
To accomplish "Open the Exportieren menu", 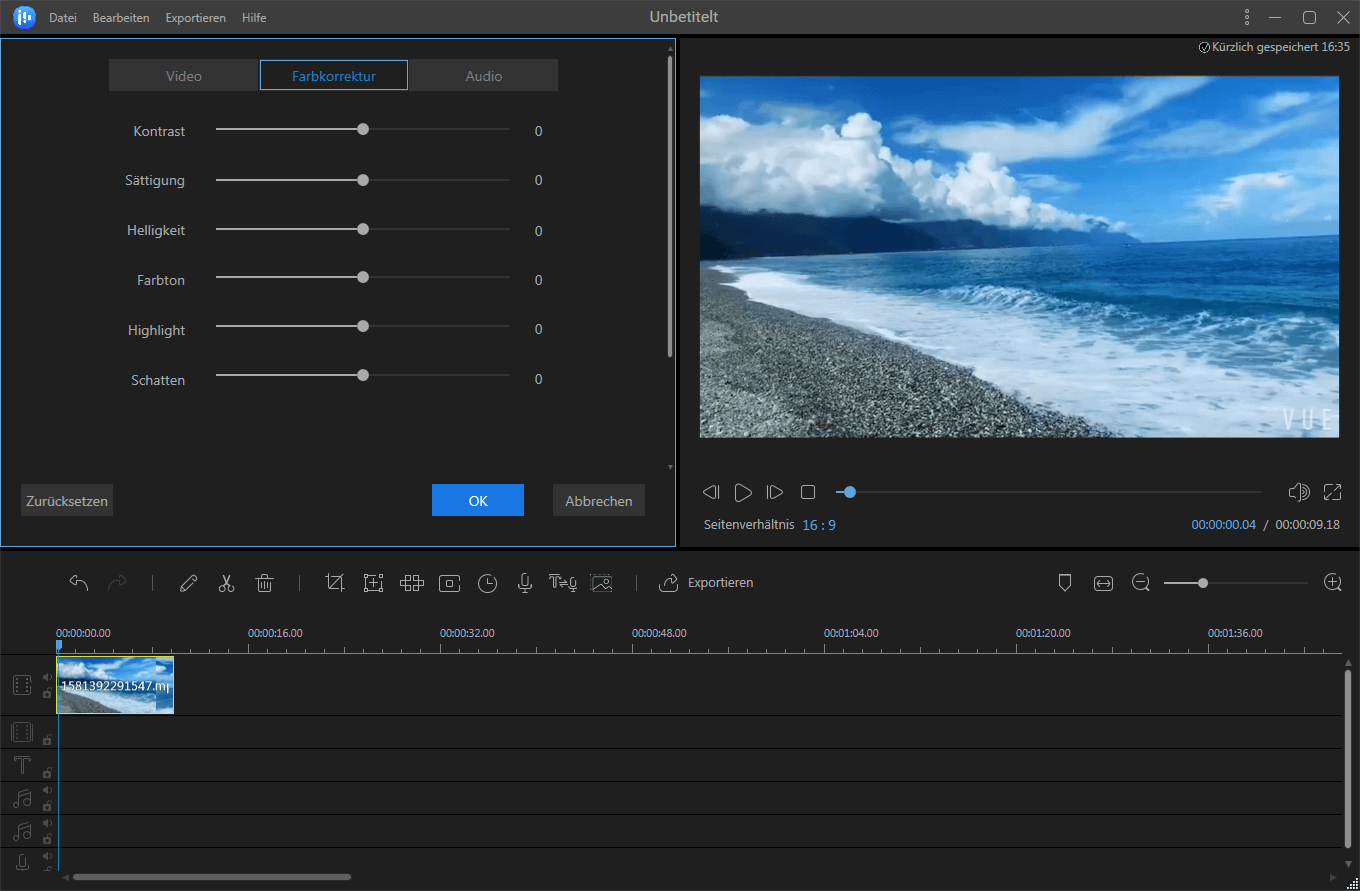I will point(195,18).
